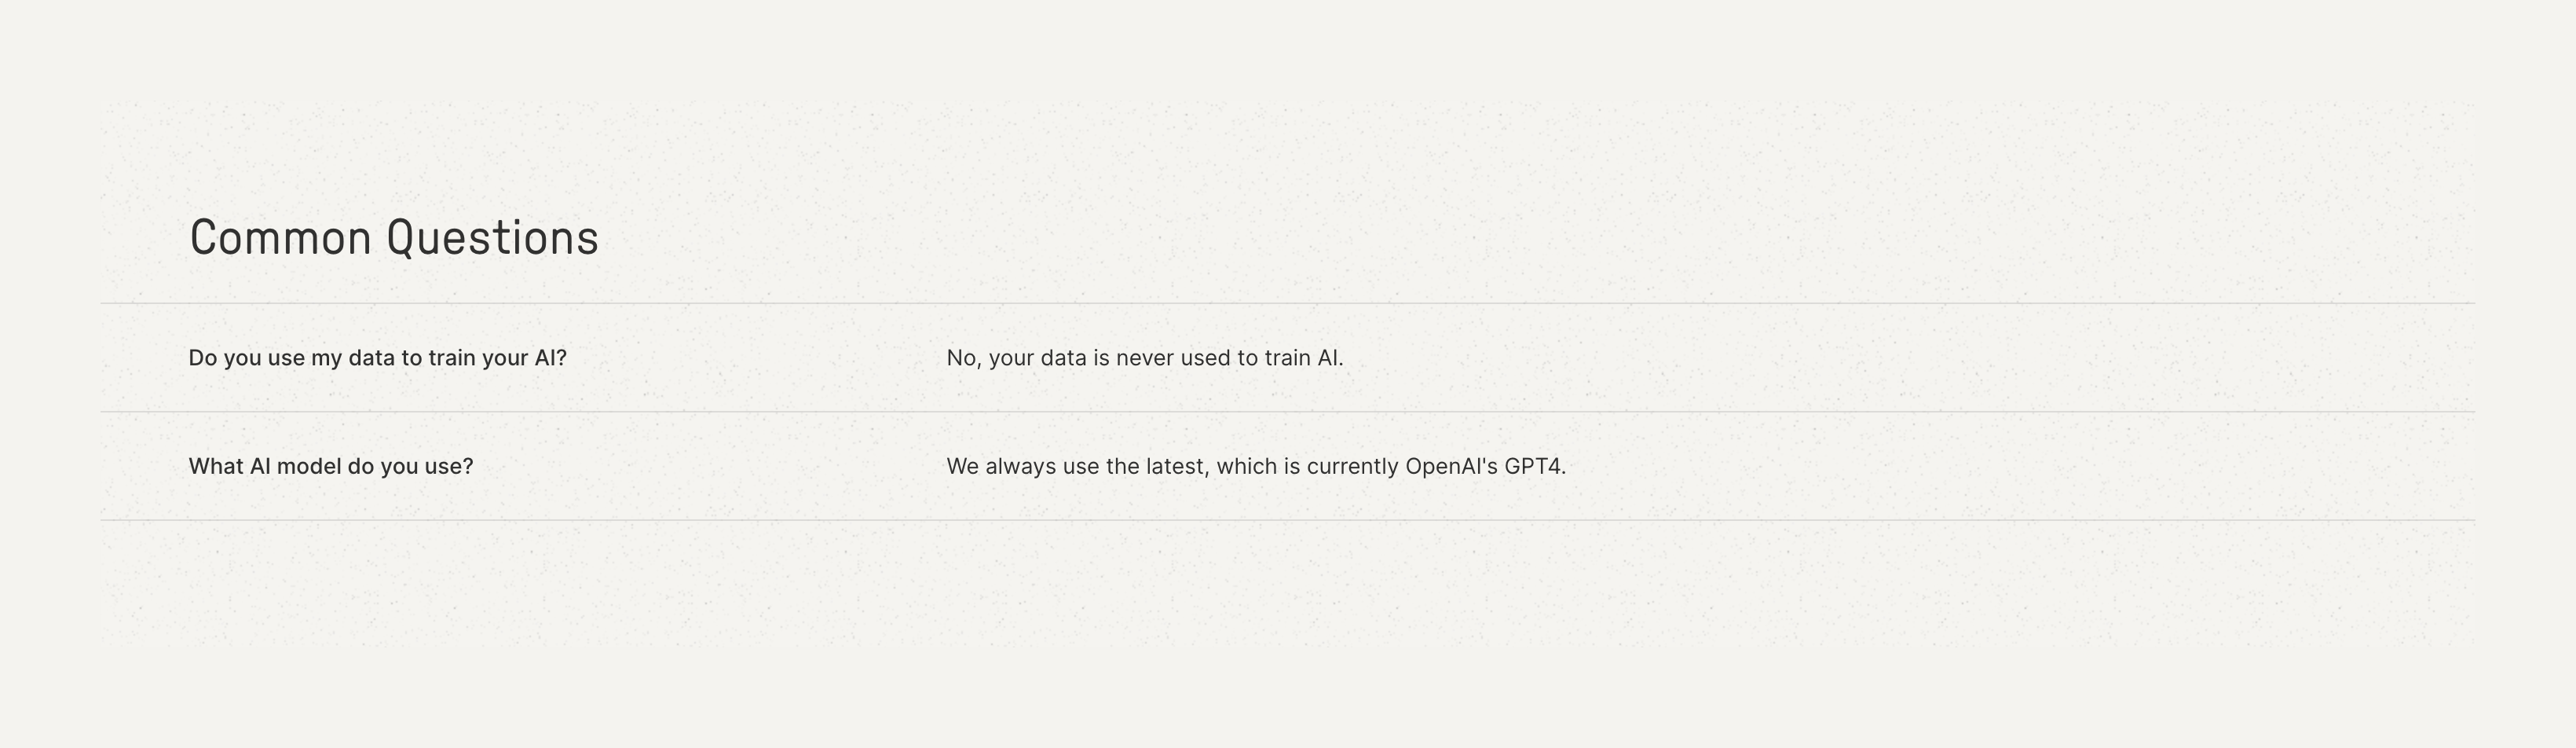
Task: Expand "Do you use my data" question
Action: tap(377, 358)
